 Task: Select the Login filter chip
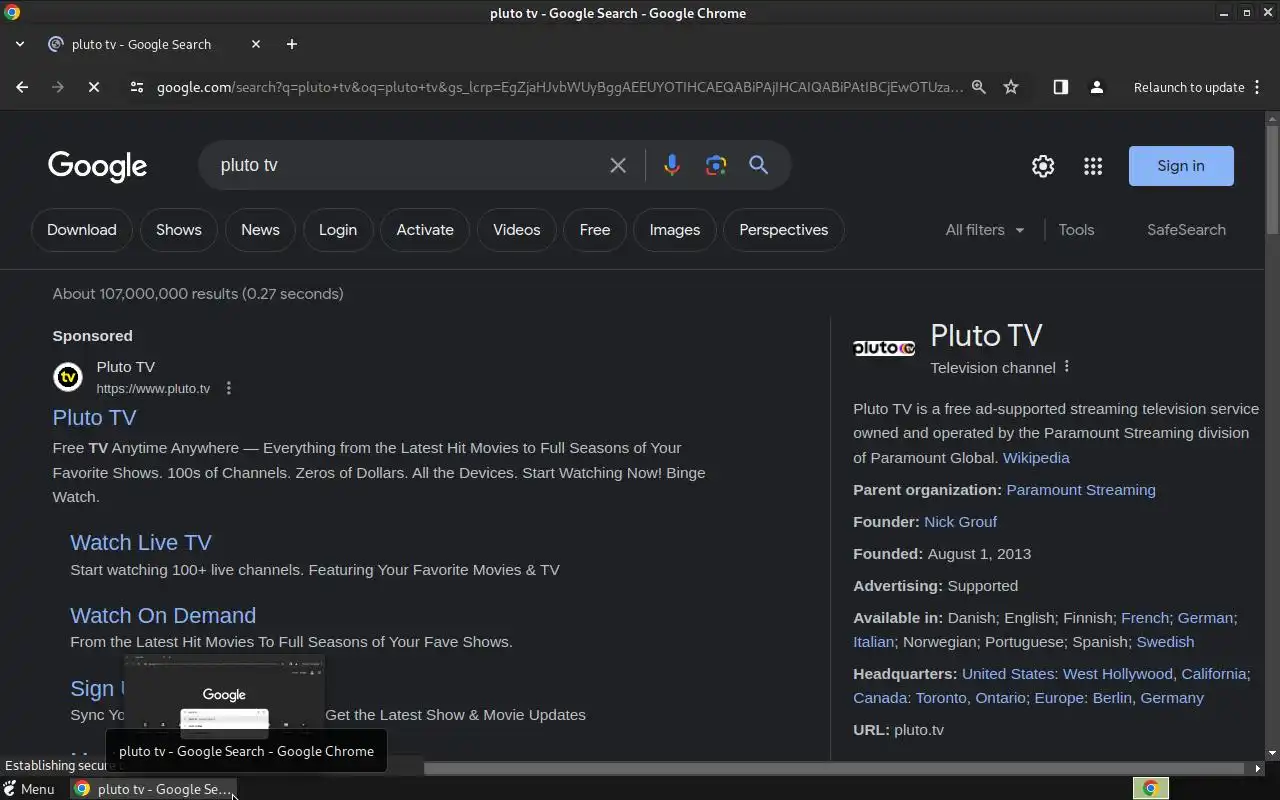338,230
